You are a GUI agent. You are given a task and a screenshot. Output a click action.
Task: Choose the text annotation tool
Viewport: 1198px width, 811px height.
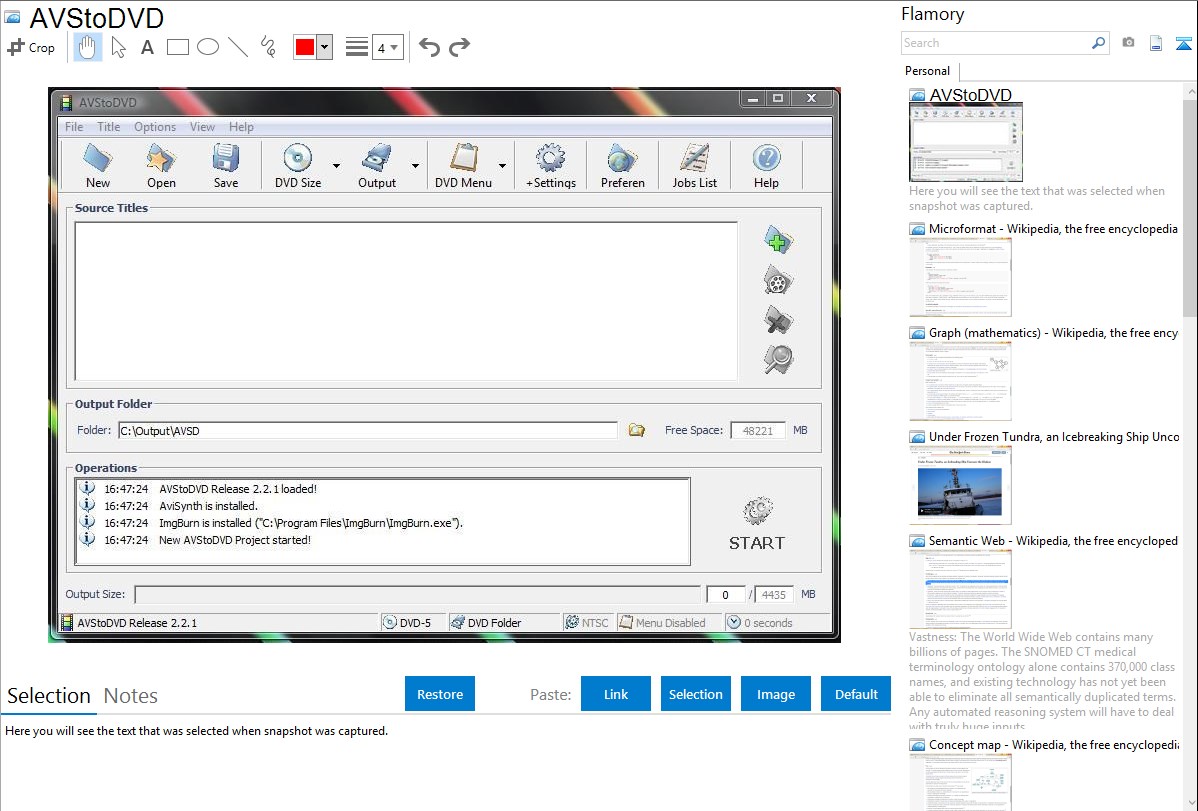[x=147, y=47]
